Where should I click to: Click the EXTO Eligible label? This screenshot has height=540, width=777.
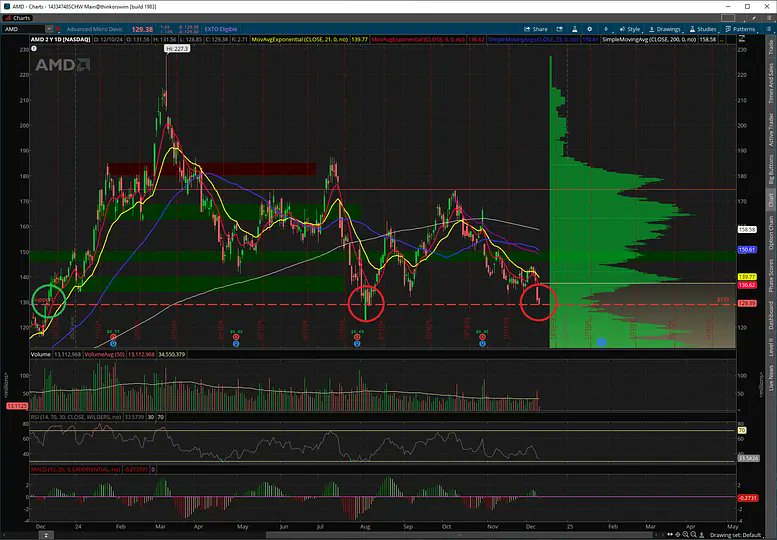[x=221, y=29]
